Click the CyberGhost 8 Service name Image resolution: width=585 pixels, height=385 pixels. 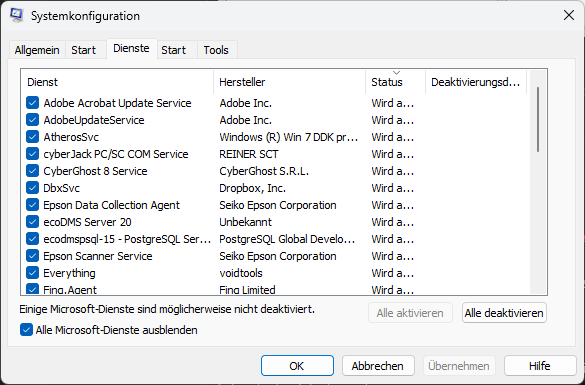pyautogui.click(x=95, y=171)
